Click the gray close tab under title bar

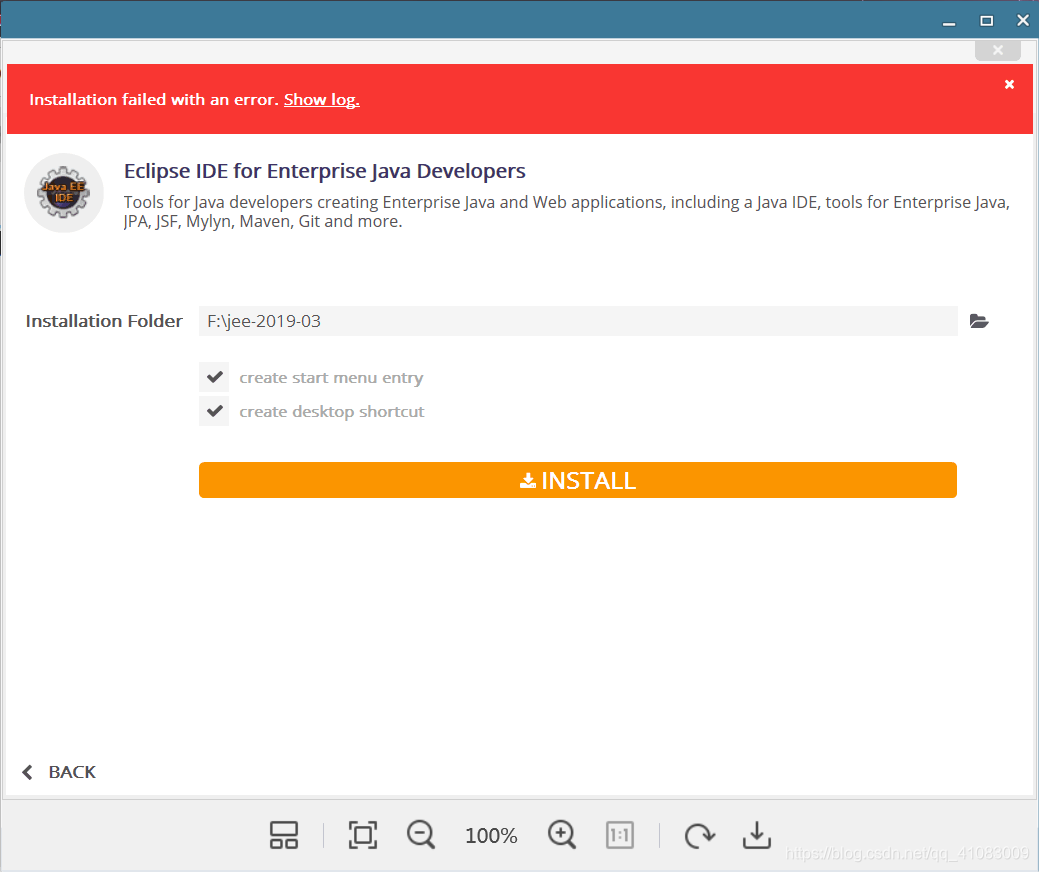[998, 50]
